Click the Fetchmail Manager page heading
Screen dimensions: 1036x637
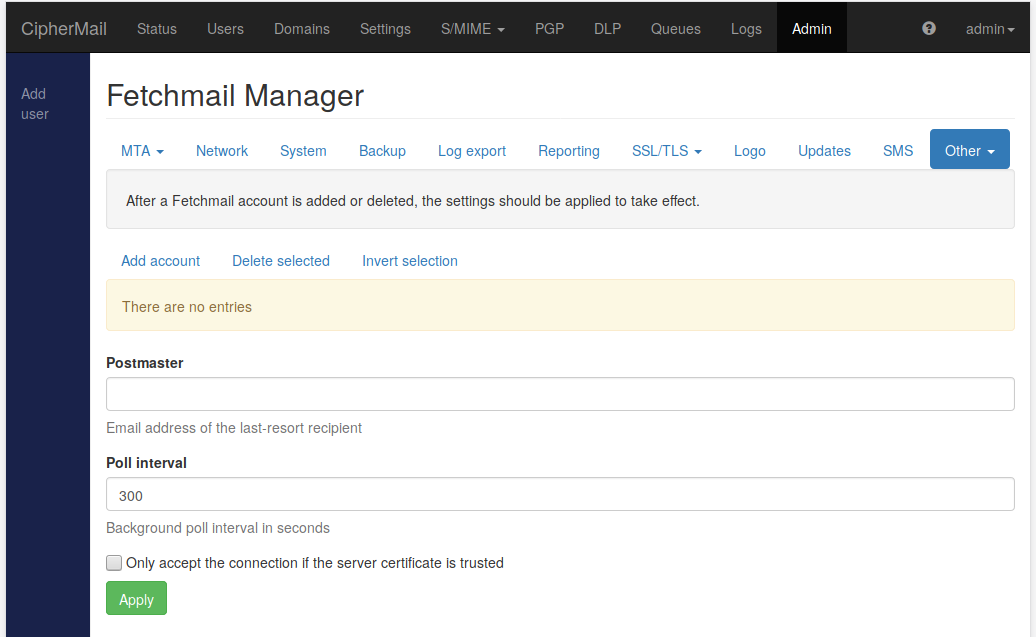pos(235,96)
